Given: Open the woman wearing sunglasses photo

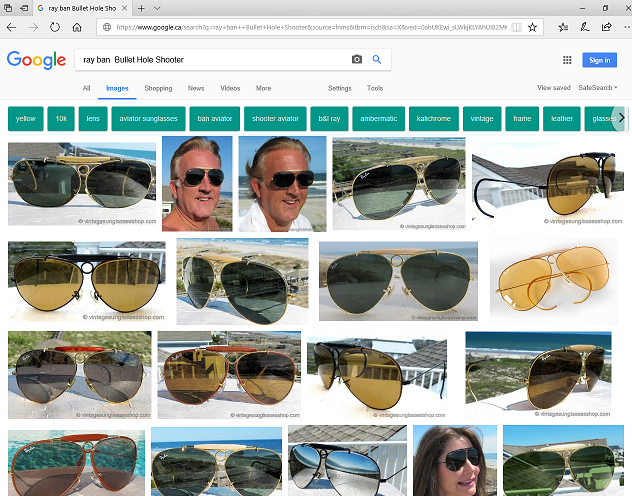Looking at the screenshot, I should pos(455,461).
